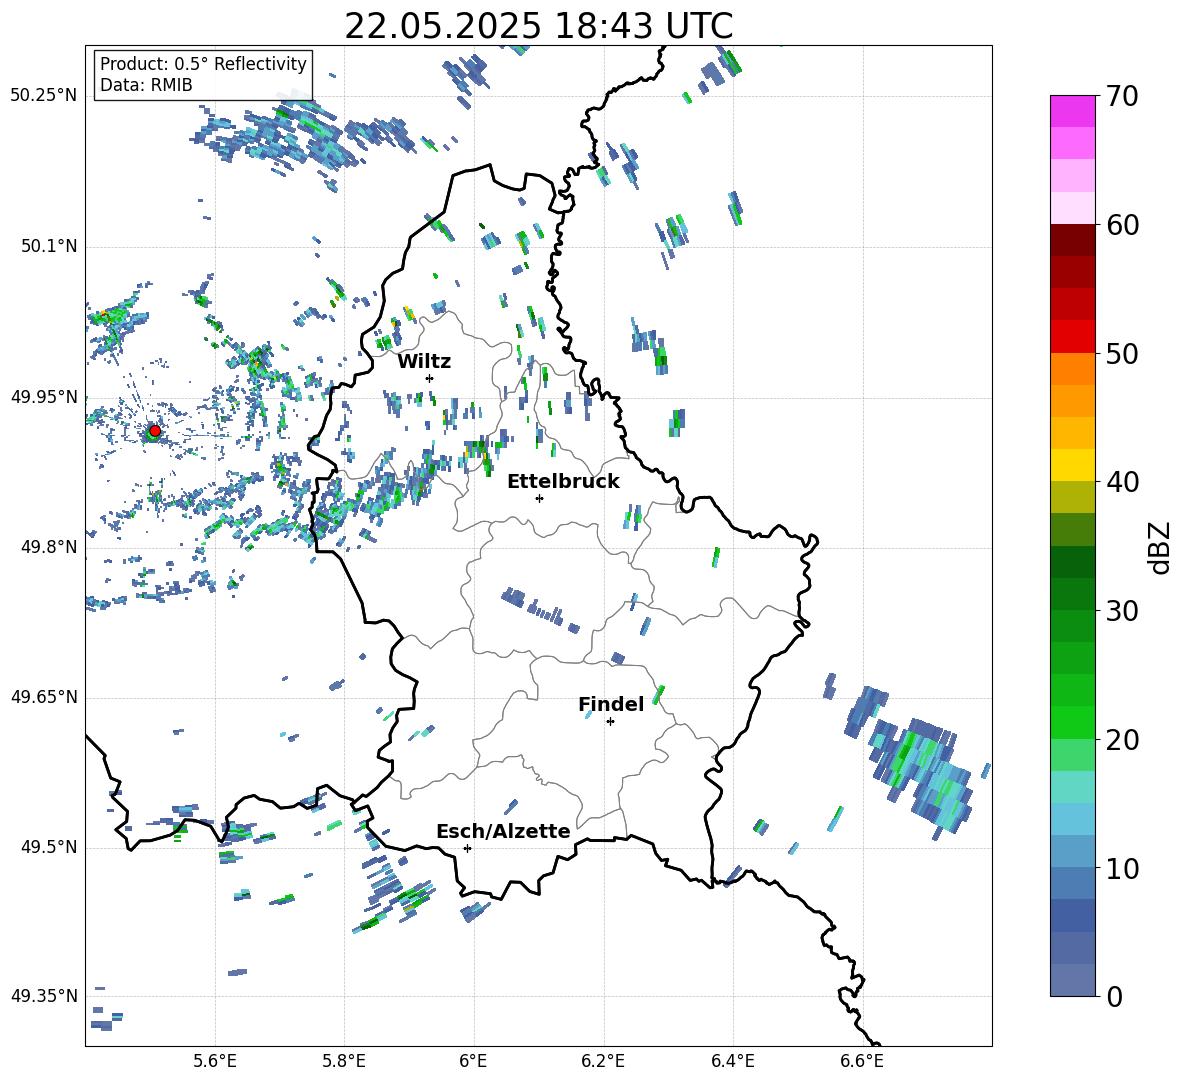Click the 50.1°N latitude tick label
Viewport: 1184px width, 1081px height.
pos(48,246)
